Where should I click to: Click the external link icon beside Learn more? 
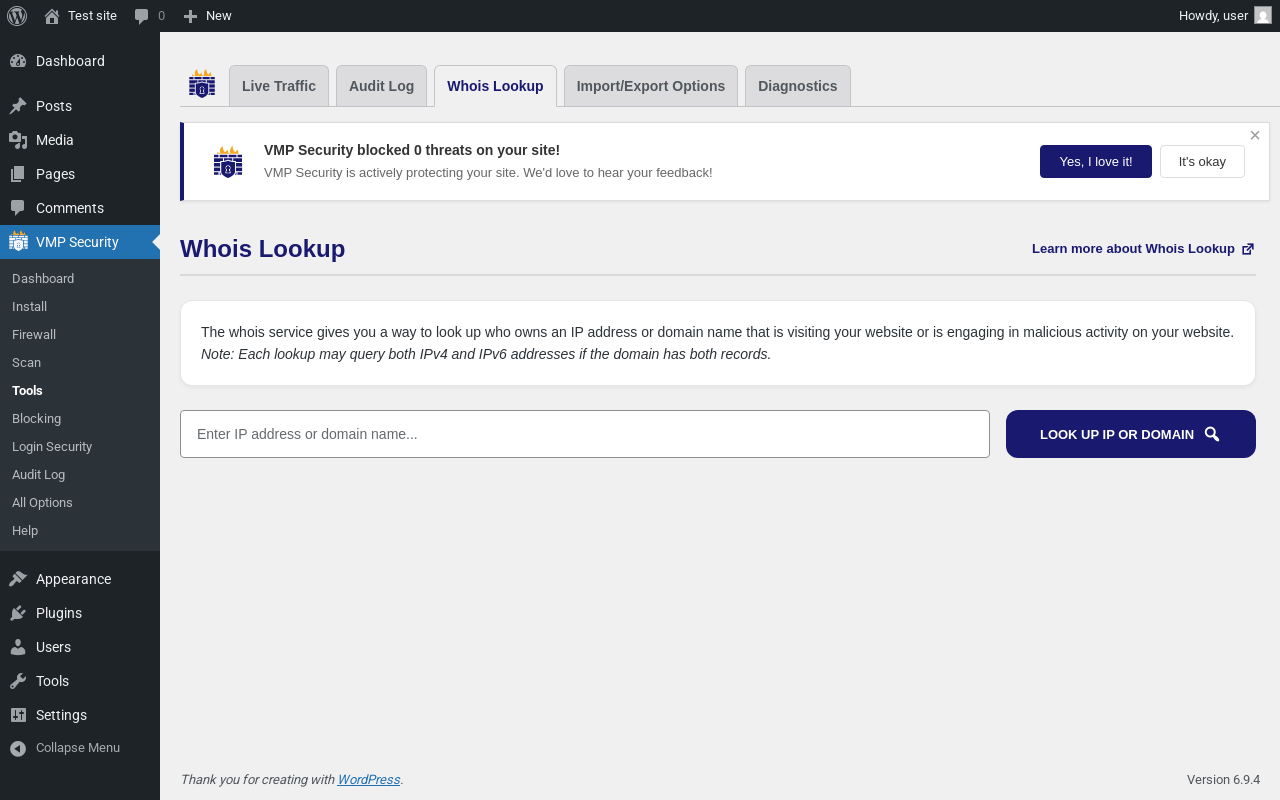(1248, 249)
